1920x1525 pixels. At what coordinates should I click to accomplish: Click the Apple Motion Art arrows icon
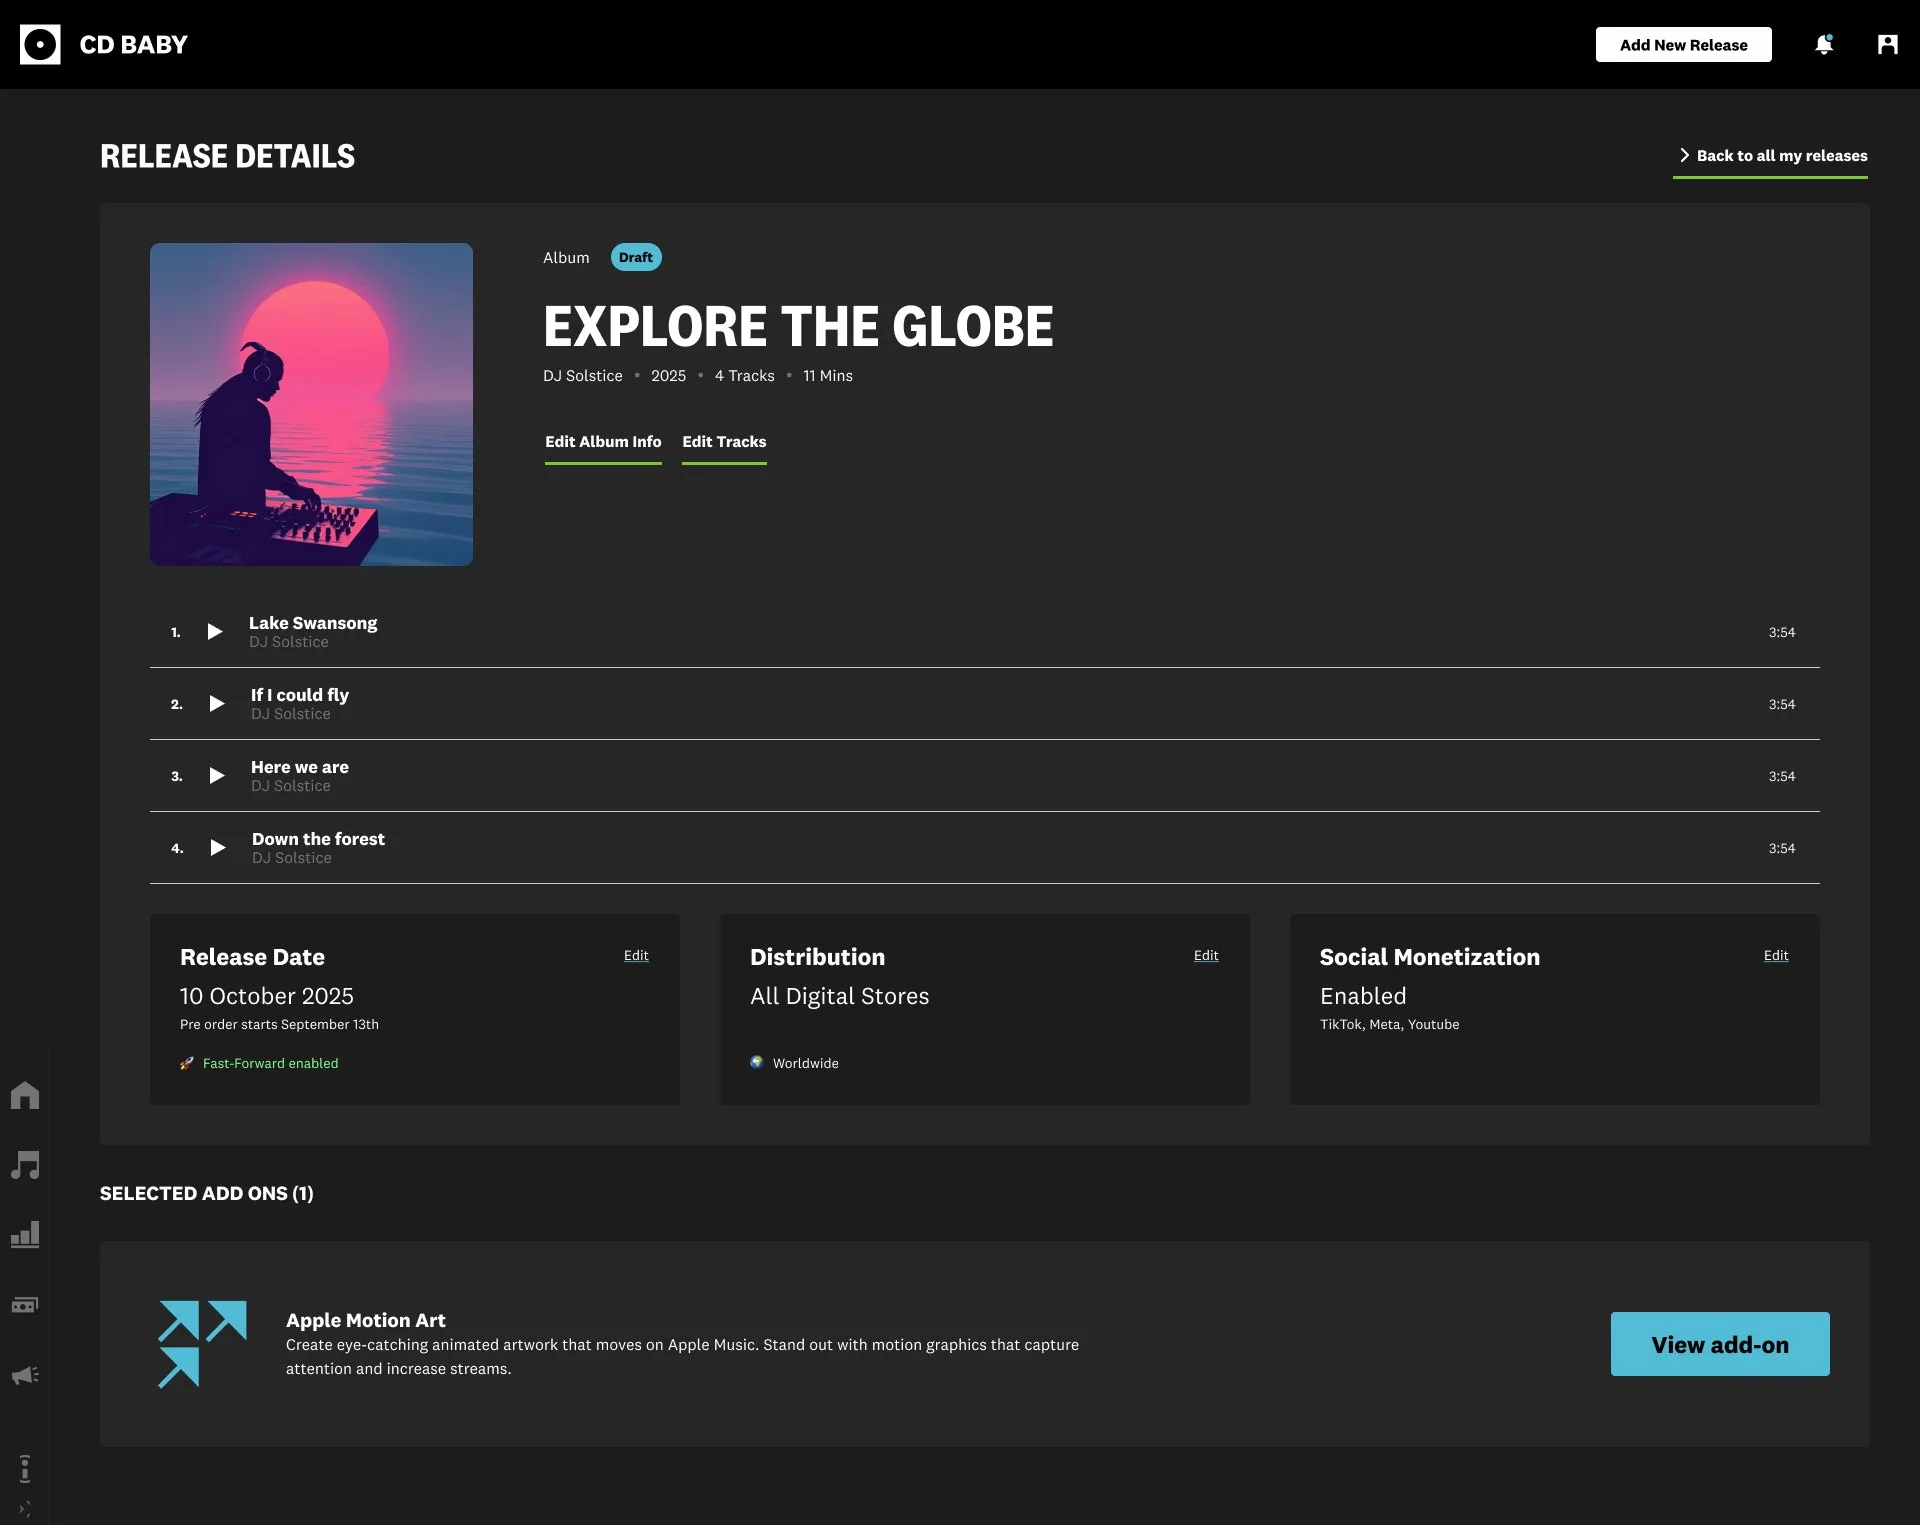tap(202, 1344)
